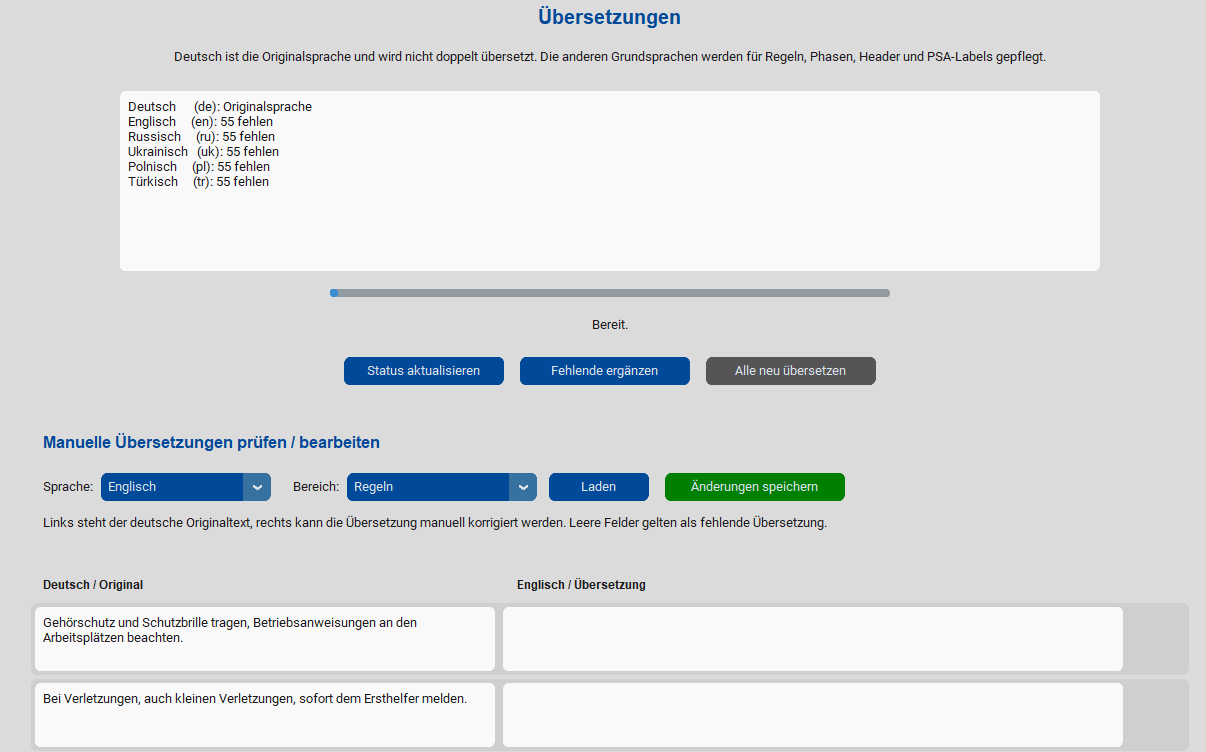
Task: Click the second empty translation field
Action: click(812, 715)
